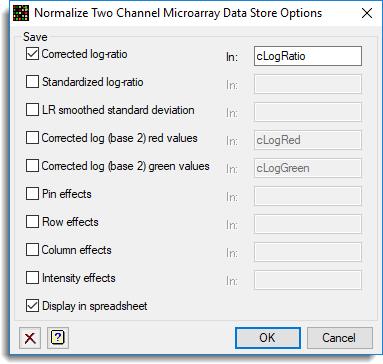Toggle Display in spreadsheet off
The image size is (383, 364).
(x=32, y=306)
